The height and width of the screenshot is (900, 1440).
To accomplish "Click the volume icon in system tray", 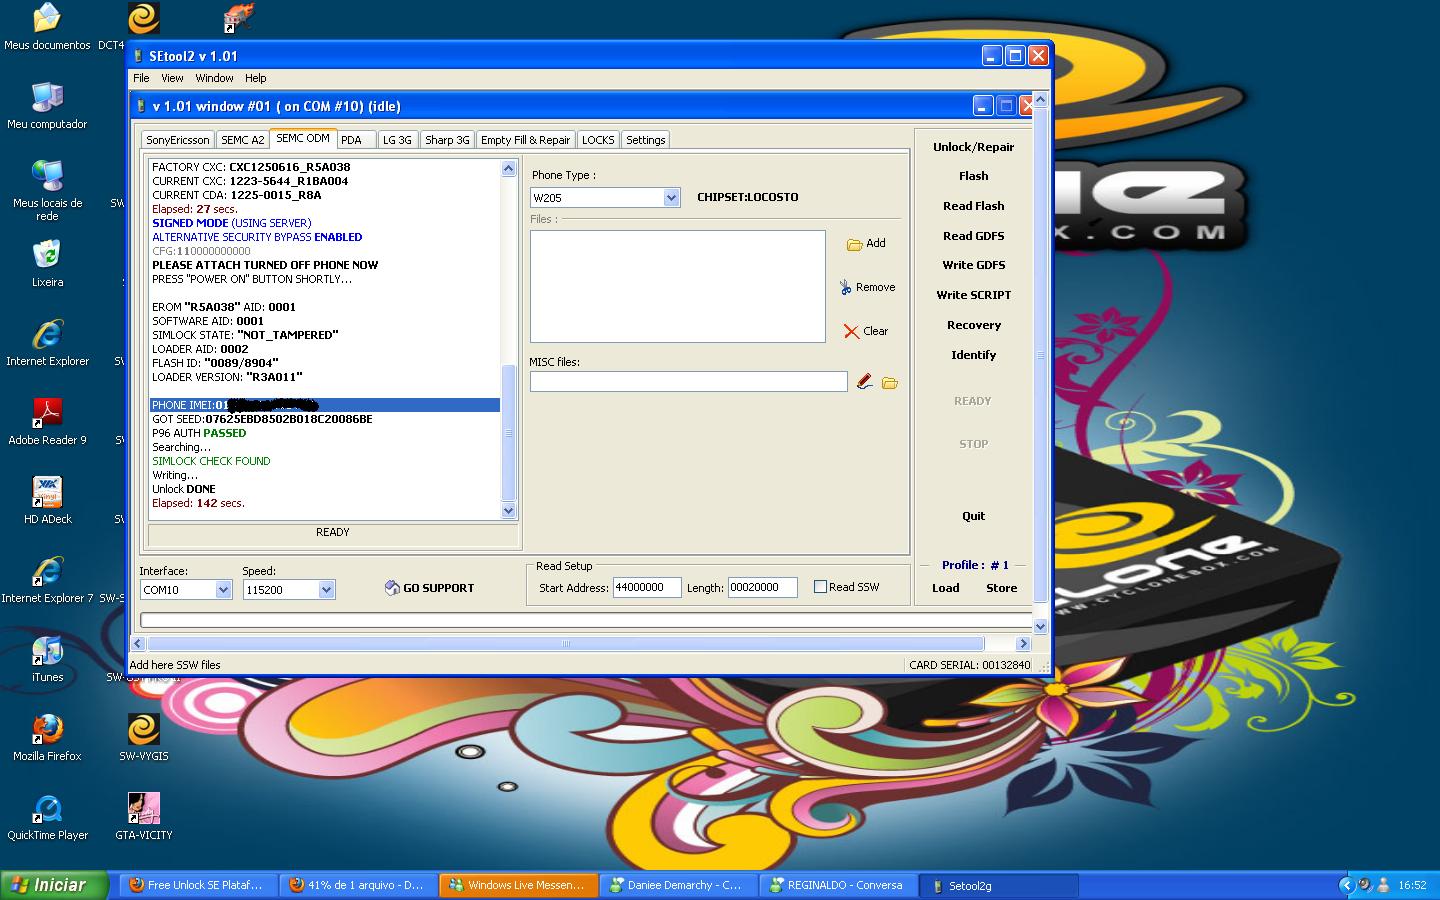I will pyautogui.click(x=1365, y=885).
